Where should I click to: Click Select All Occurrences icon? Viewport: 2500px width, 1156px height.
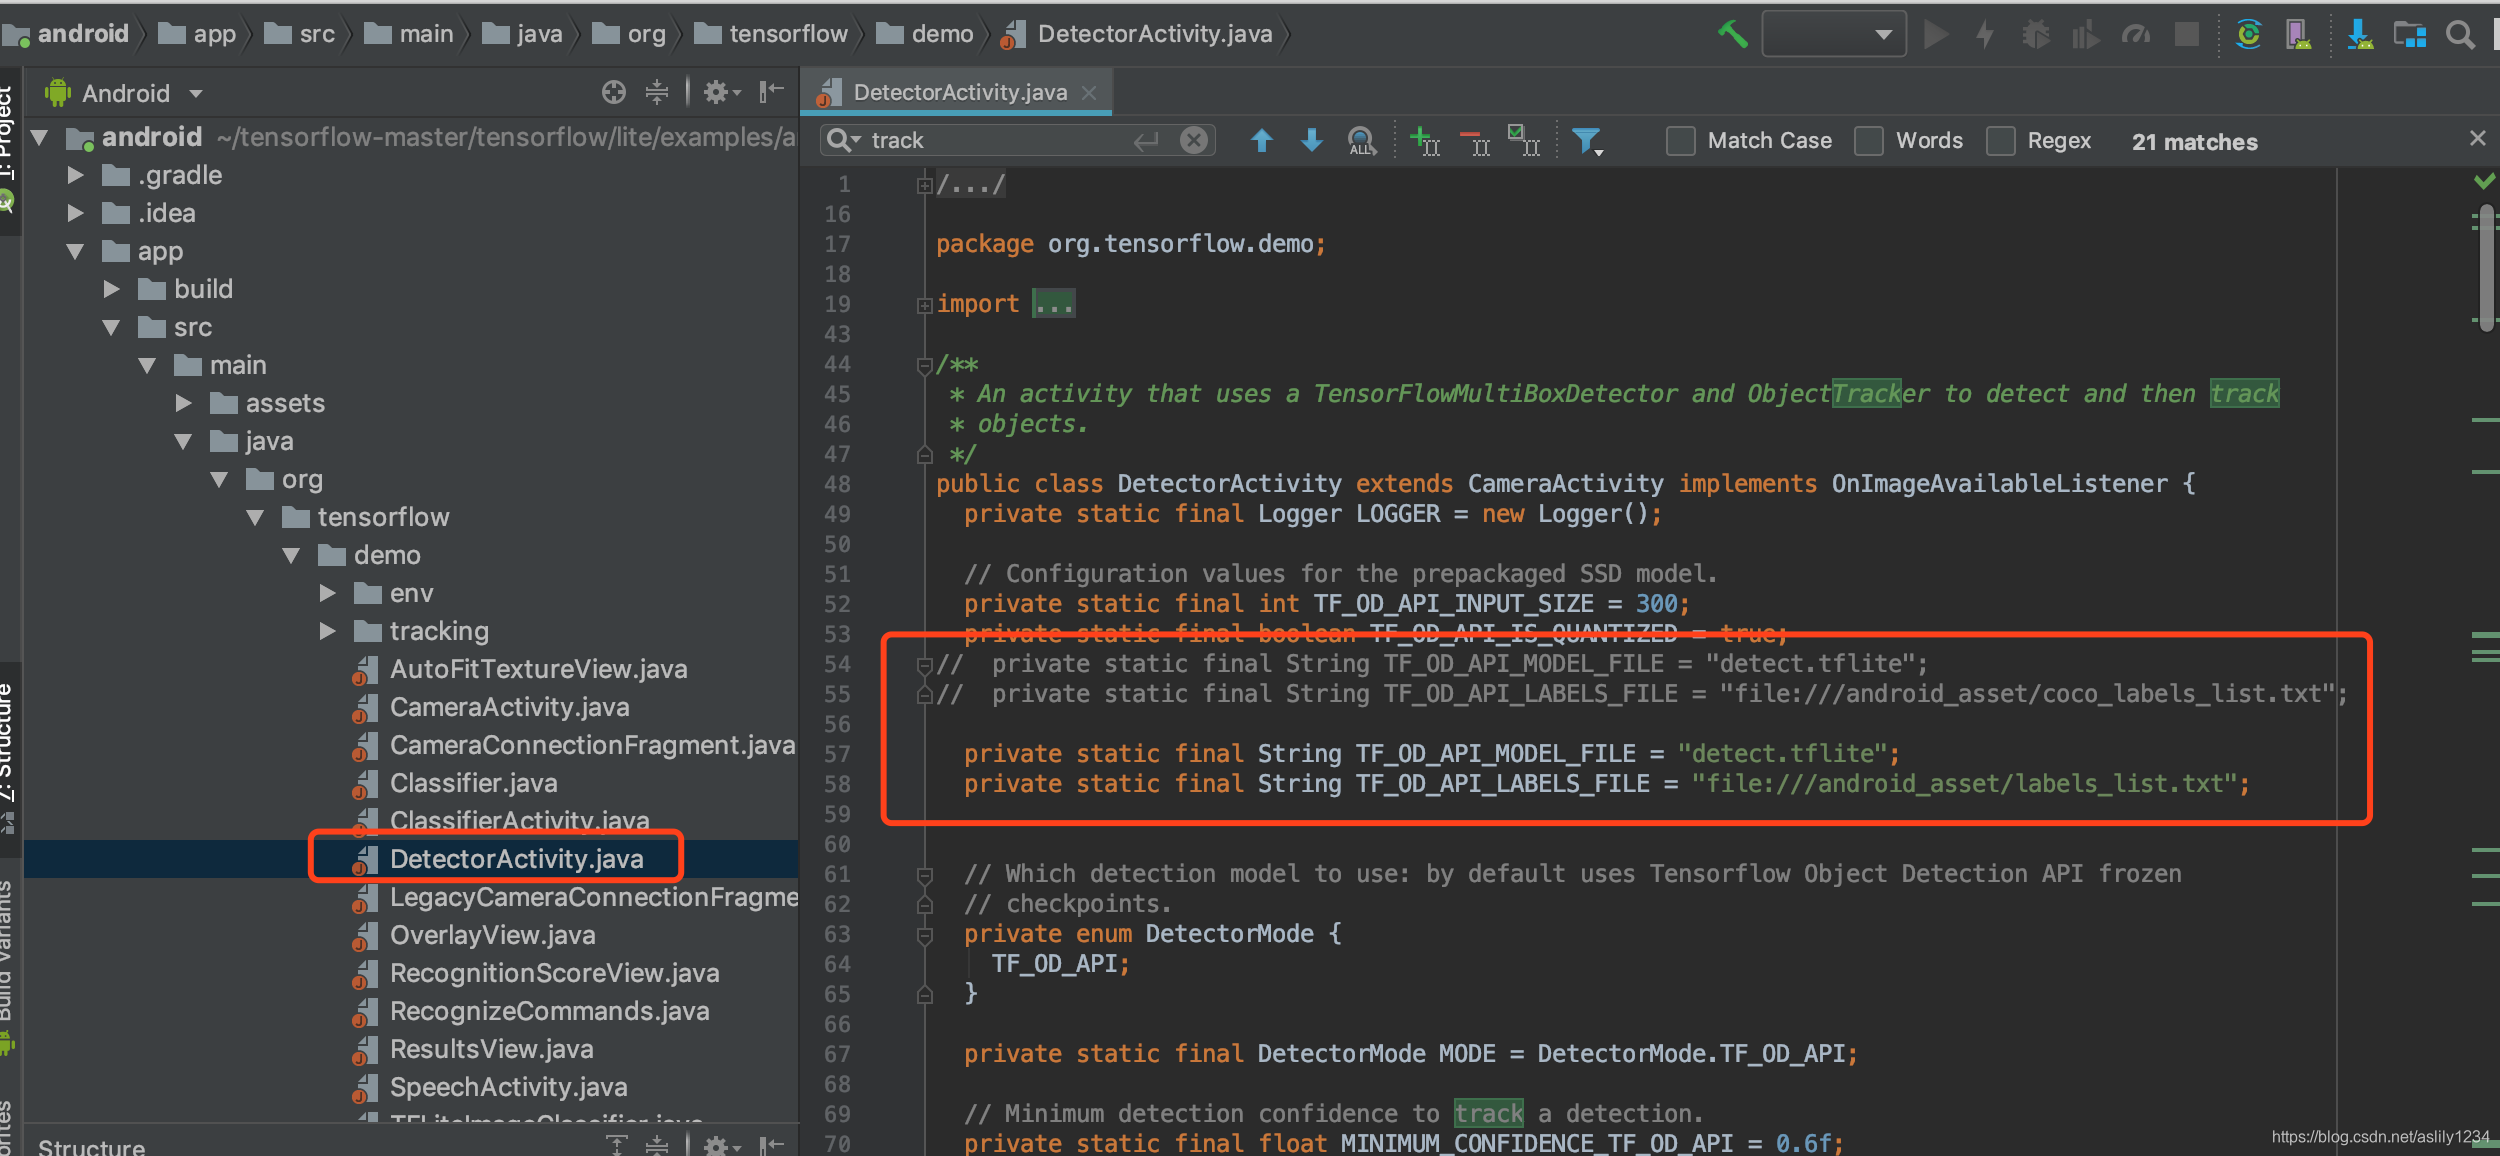[1526, 141]
